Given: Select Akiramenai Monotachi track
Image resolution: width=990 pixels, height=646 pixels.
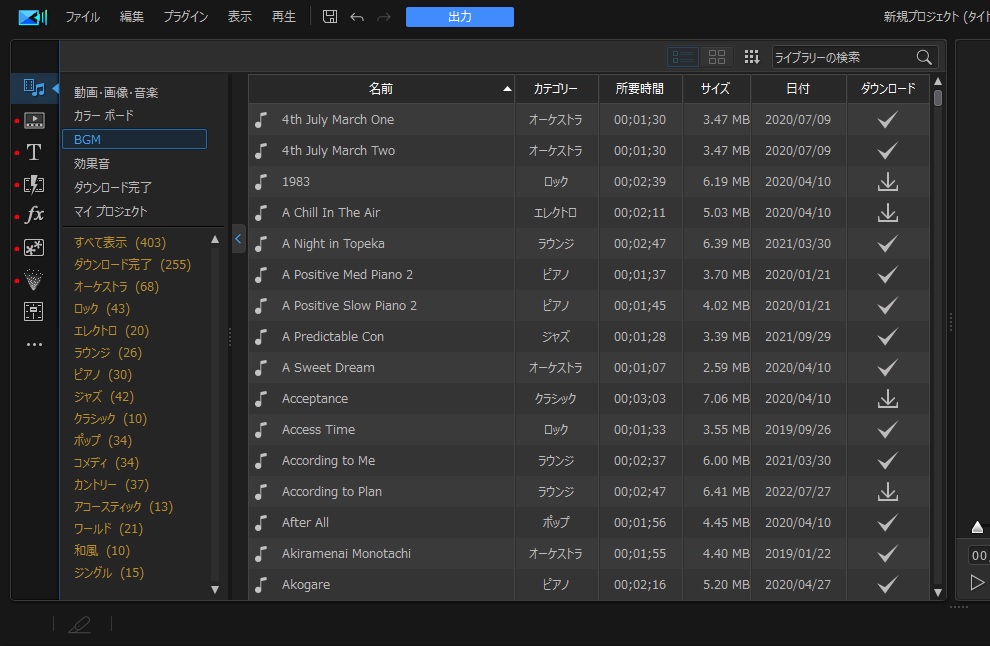Looking at the screenshot, I should pyautogui.click(x=589, y=554).
